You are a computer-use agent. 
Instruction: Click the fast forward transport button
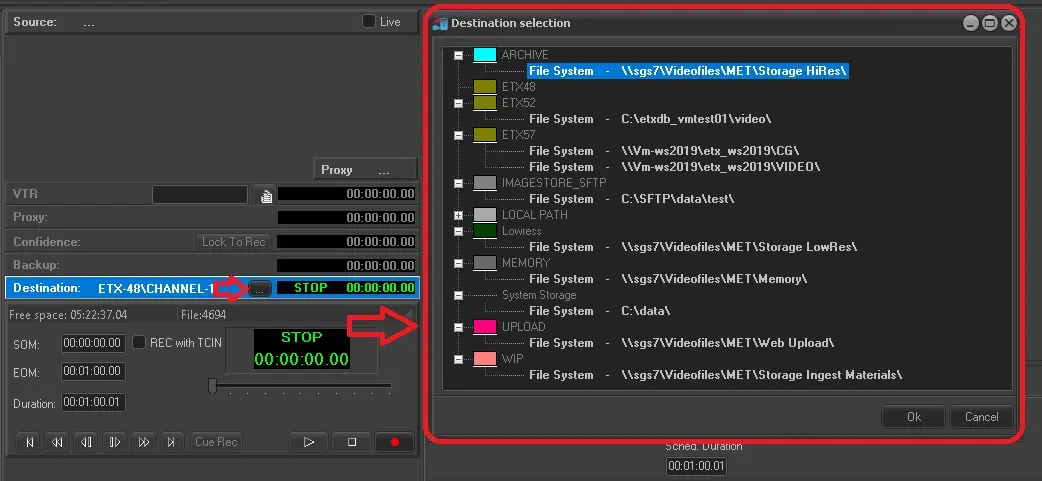click(x=144, y=442)
